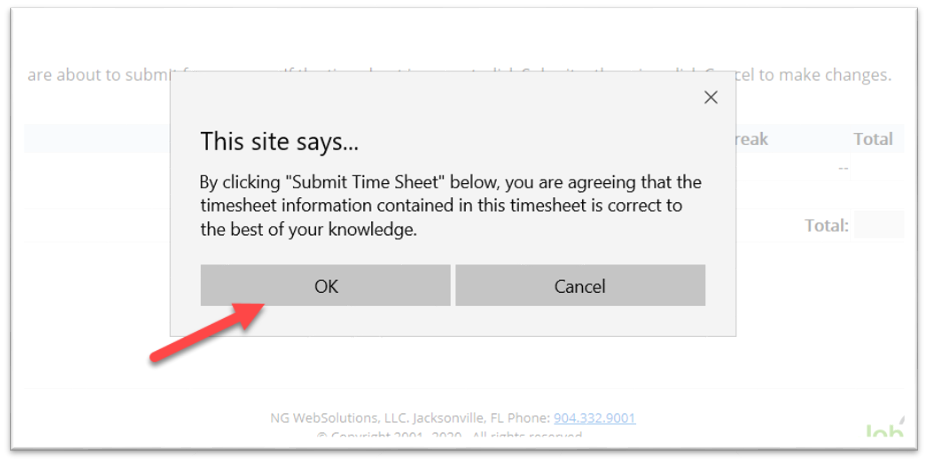Click OK to confirm timesheet submission
Viewport: 928px width, 463px height.
tap(326, 286)
